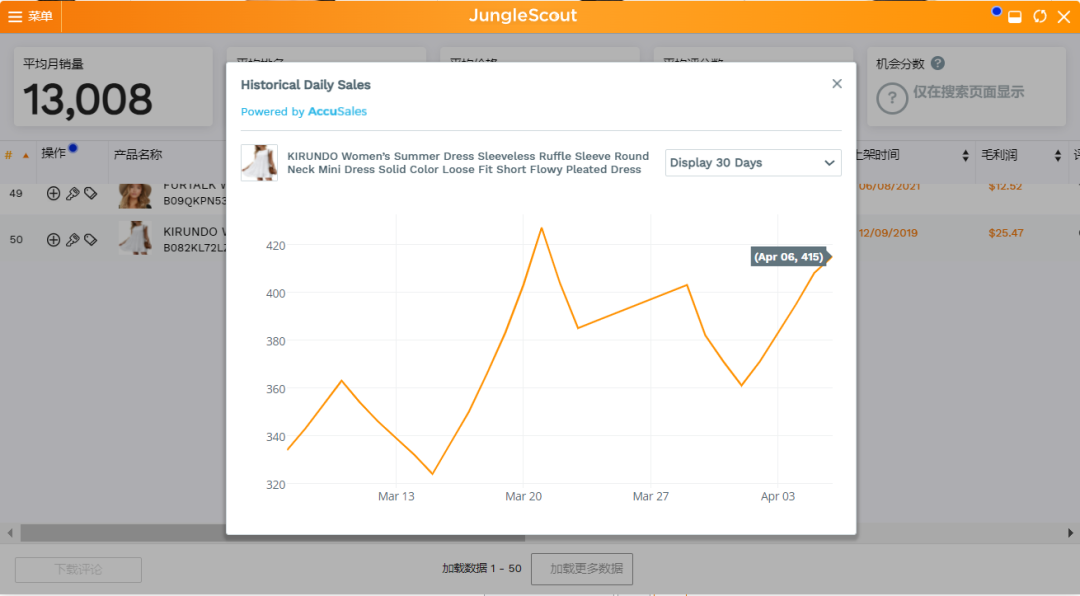Sort by 毛利润 column arrows
The width and height of the screenshot is (1080, 596).
[1057, 156]
